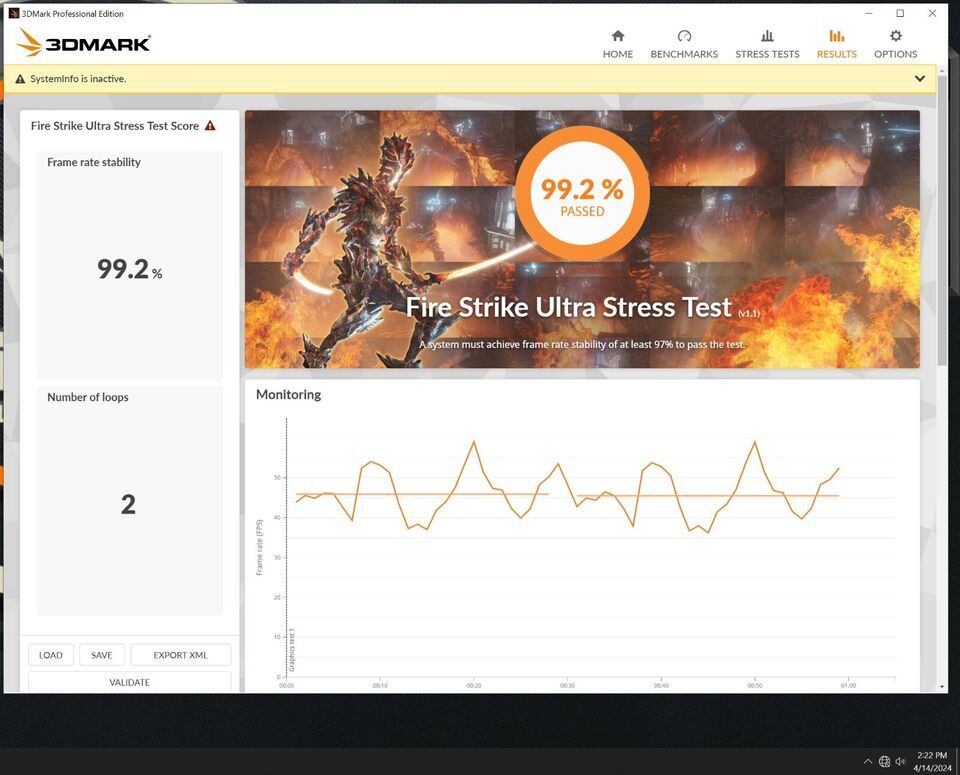
Task: Click the 99.2 % frame rate stability value
Action: (x=129, y=269)
